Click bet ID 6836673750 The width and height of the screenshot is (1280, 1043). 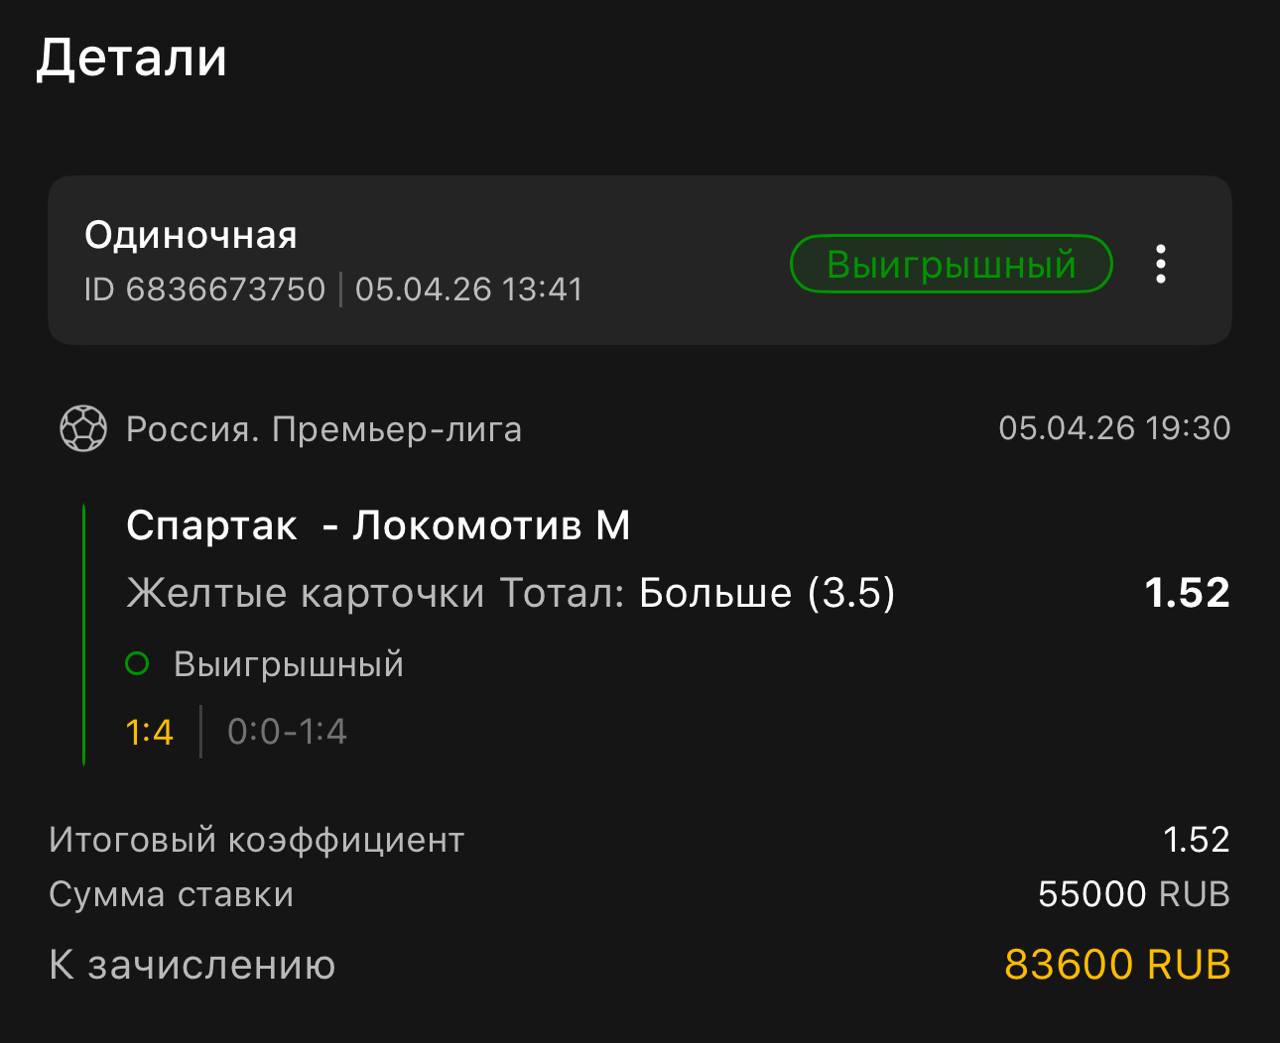[x=205, y=290]
